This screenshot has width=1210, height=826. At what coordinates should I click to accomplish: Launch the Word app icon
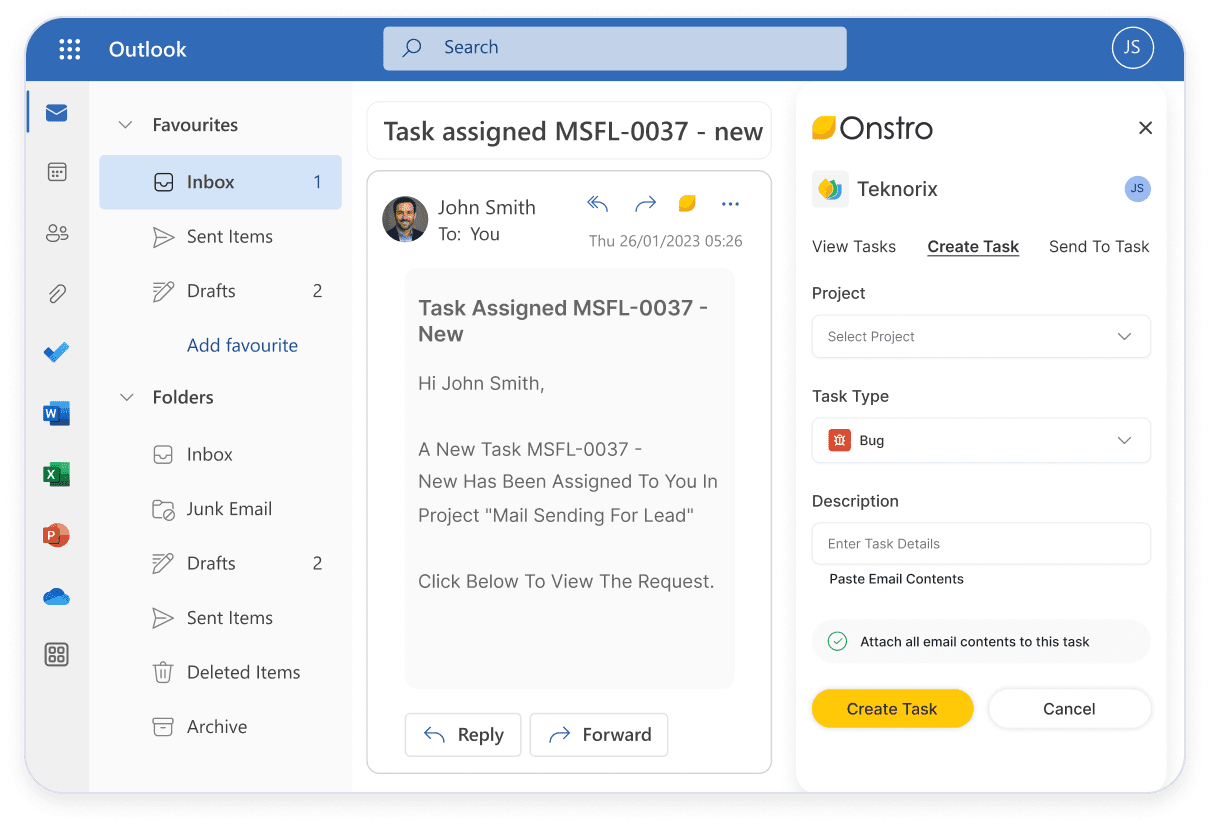pyautogui.click(x=57, y=413)
